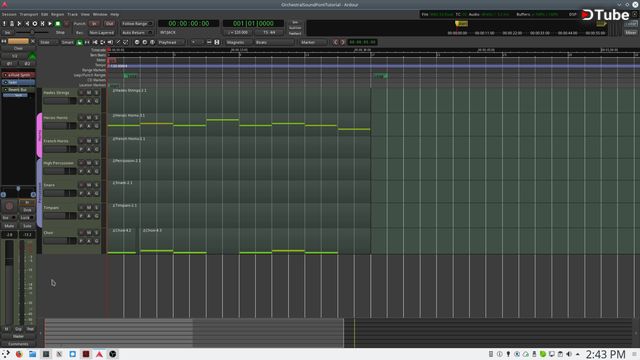
Task: Go to session end transport button
Action: [27, 24]
